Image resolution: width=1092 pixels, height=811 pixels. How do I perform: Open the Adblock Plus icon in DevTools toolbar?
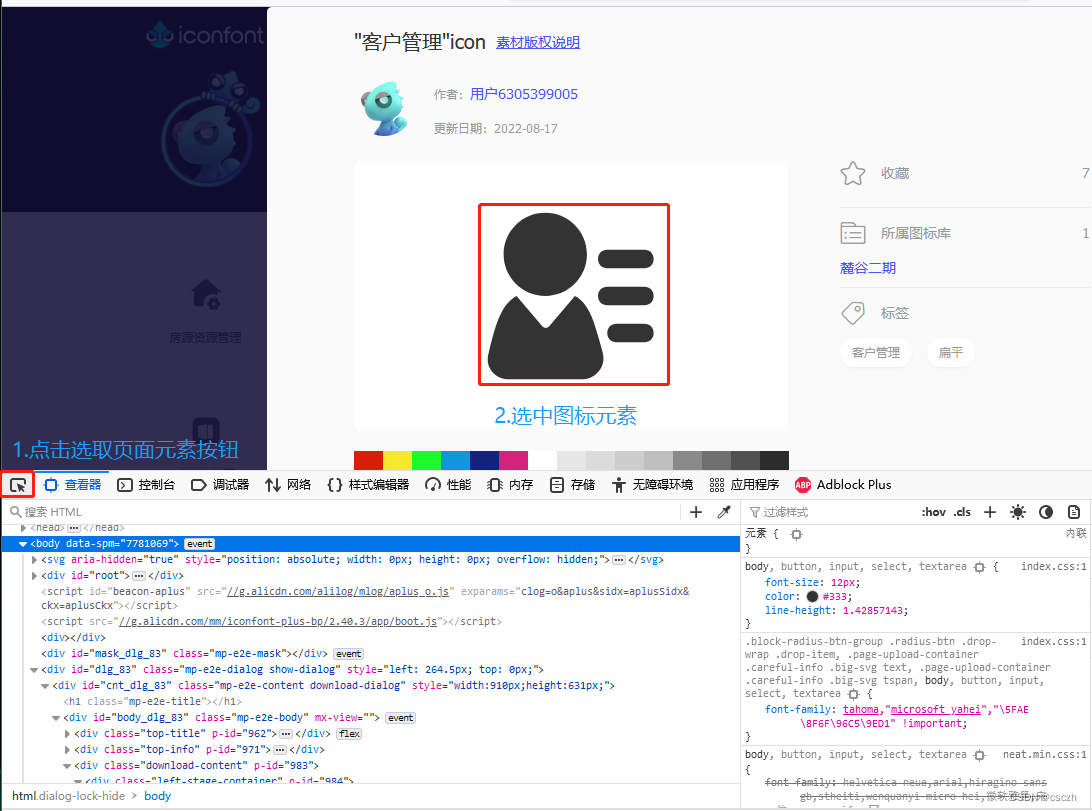coord(802,484)
